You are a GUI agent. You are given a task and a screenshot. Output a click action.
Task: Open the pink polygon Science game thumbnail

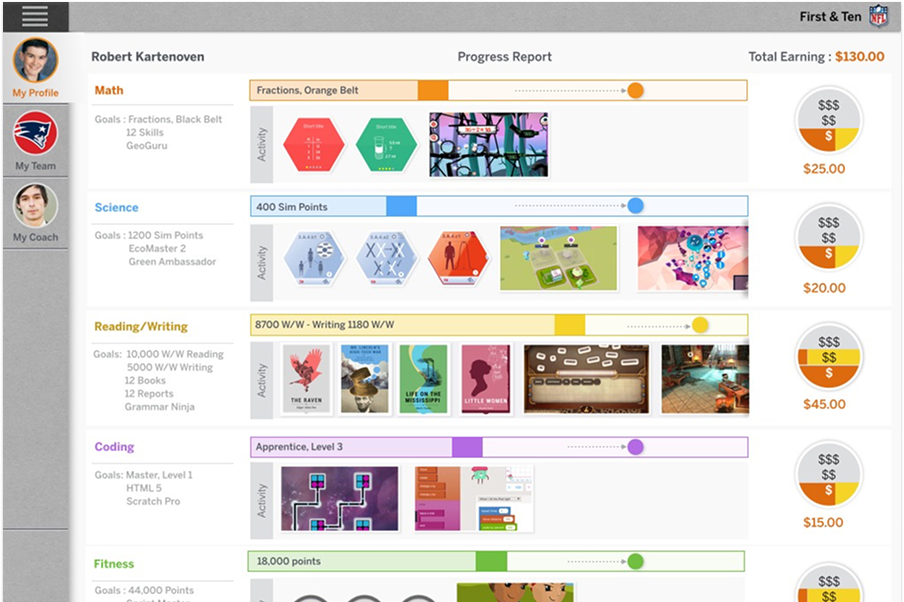pos(692,258)
